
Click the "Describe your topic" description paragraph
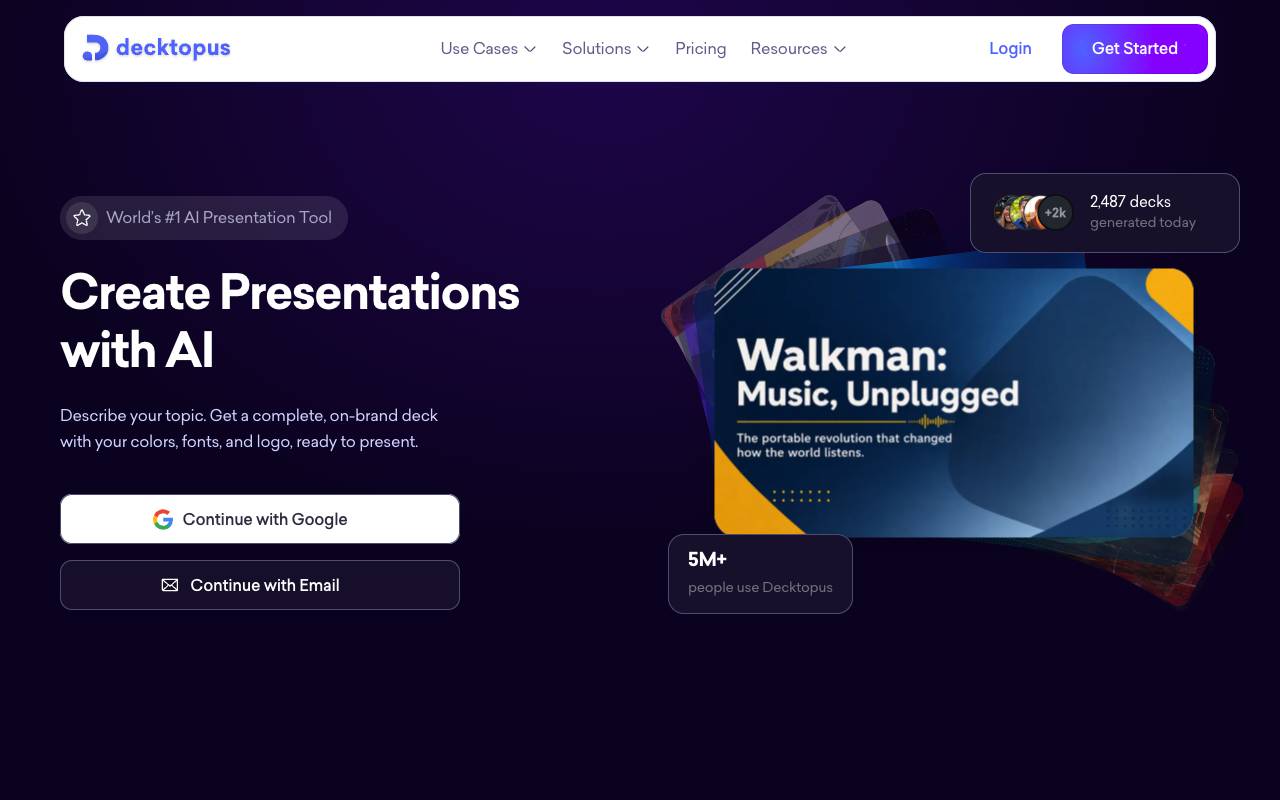(x=249, y=428)
